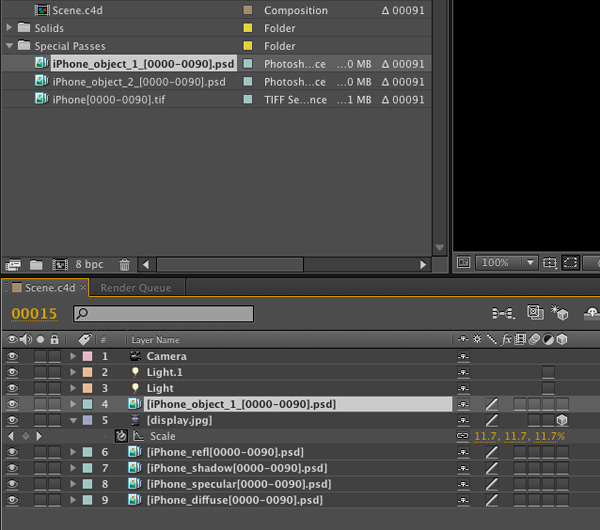Click the Audio speaker column header icon
This screenshot has width=600, height=530.
(26, 339)
